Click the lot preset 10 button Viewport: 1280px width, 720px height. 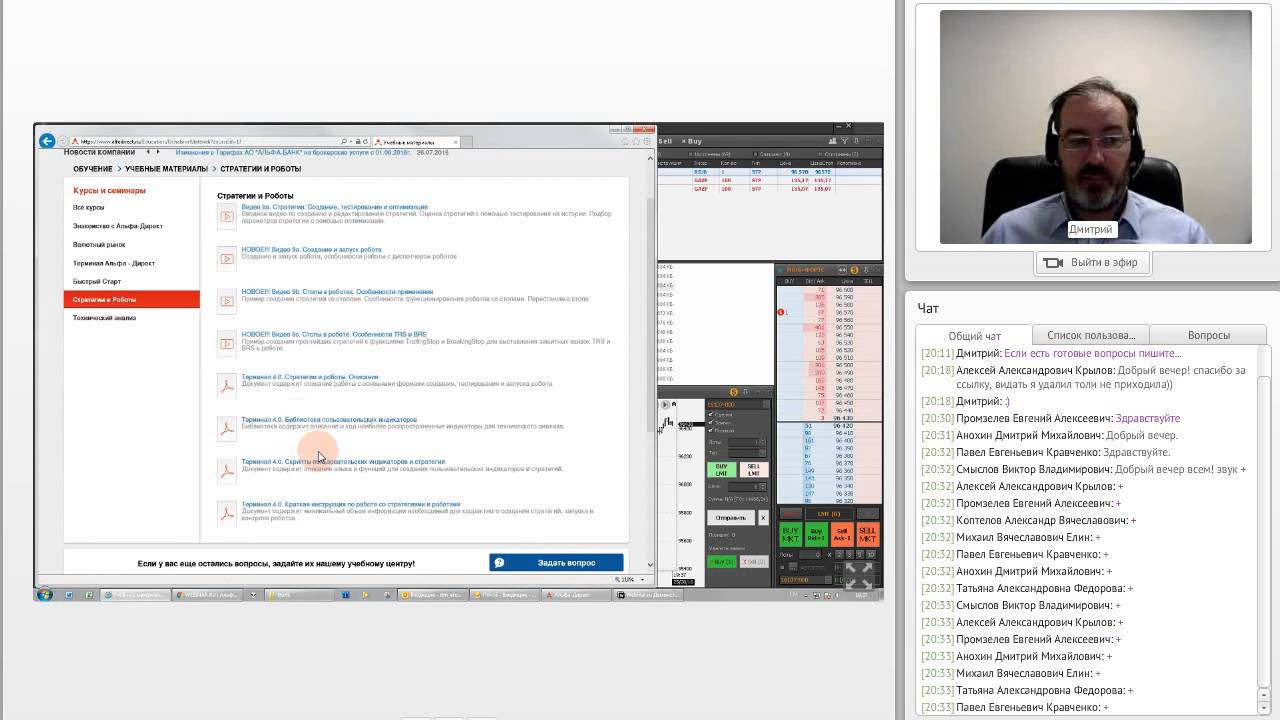coord(869,555)
